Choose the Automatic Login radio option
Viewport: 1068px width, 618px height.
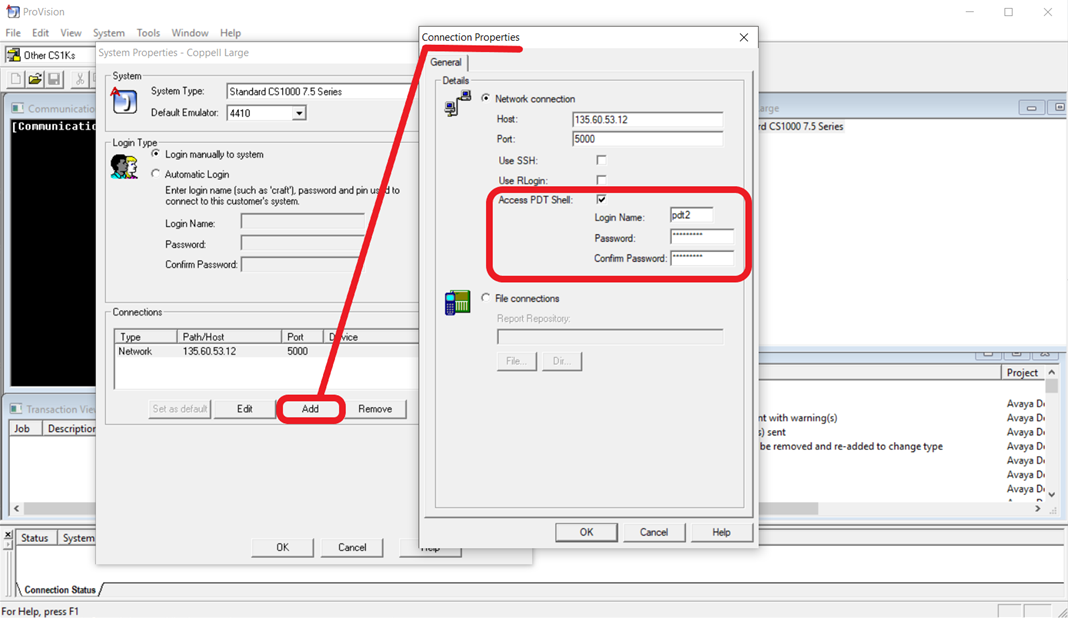[x=156, y=174]
